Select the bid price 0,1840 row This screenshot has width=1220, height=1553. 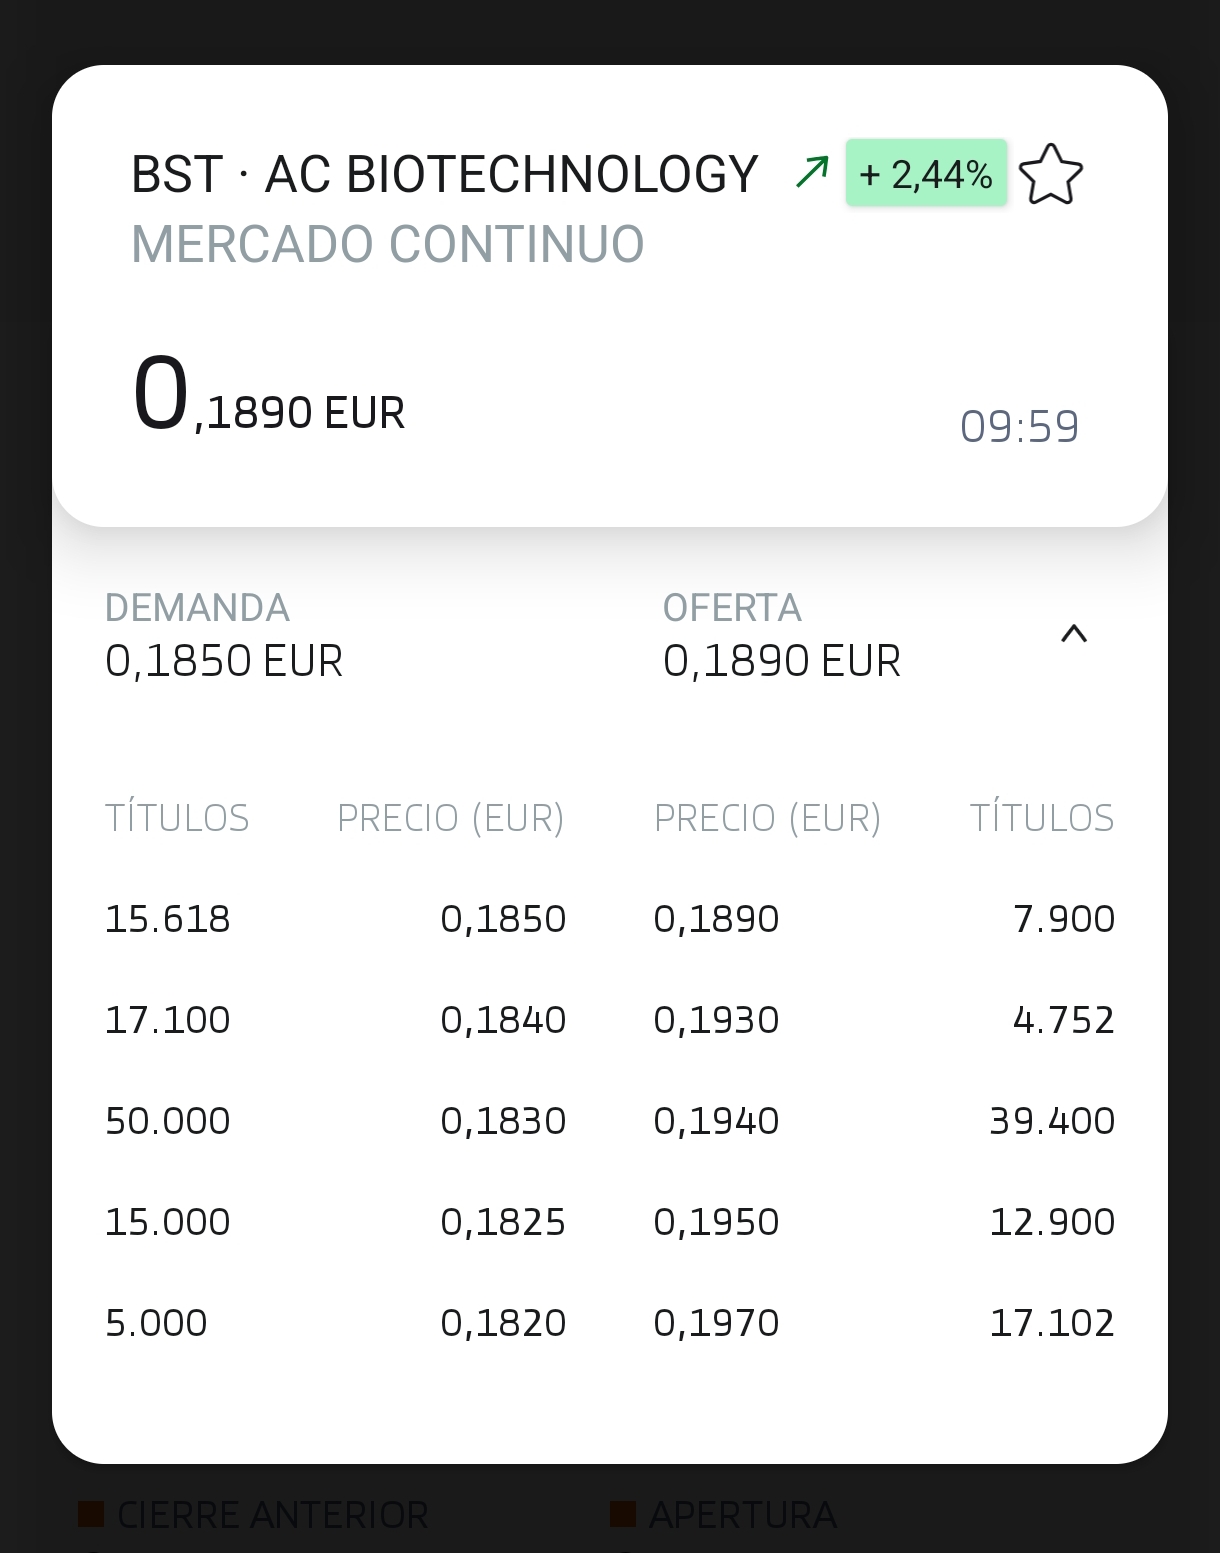point(503,1020)
